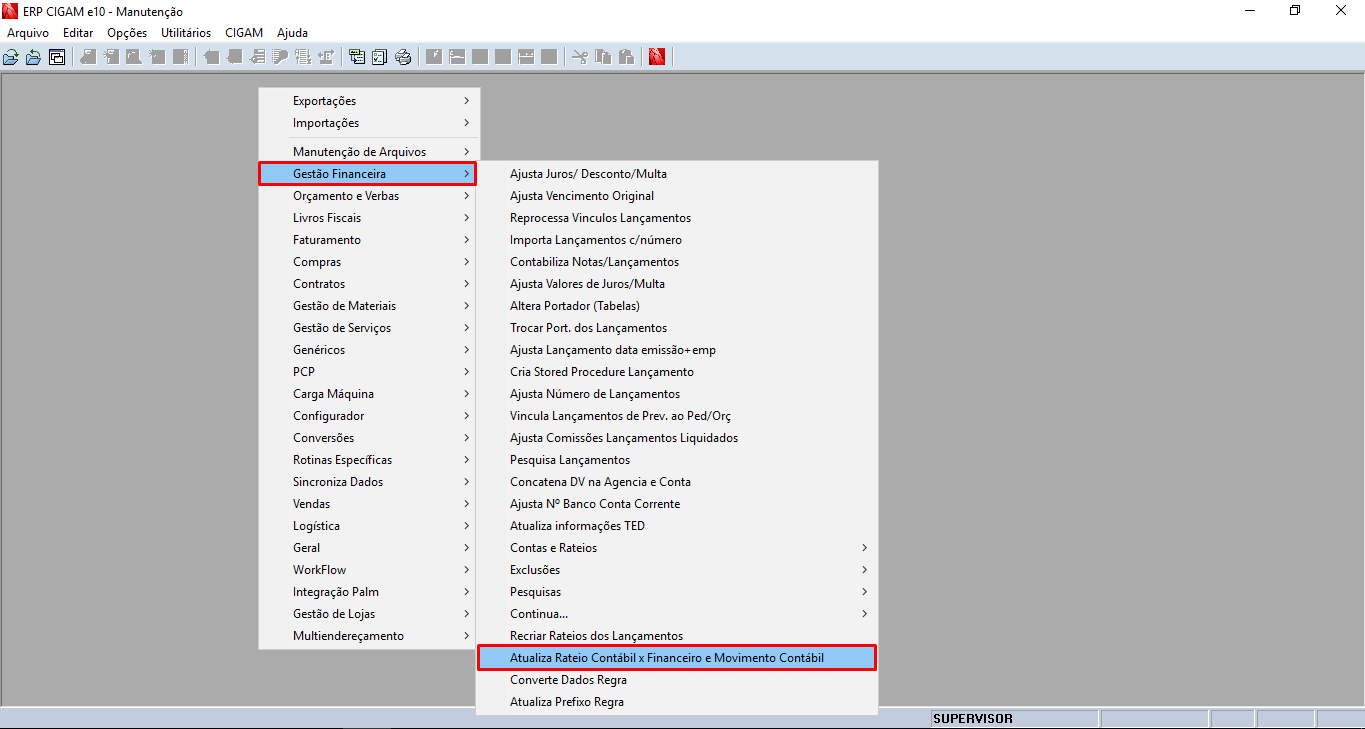The width and height of the screenshot is (1365, 729).
Task: Select the WorkFlow menu entry
Action: [x=369, y=570]
